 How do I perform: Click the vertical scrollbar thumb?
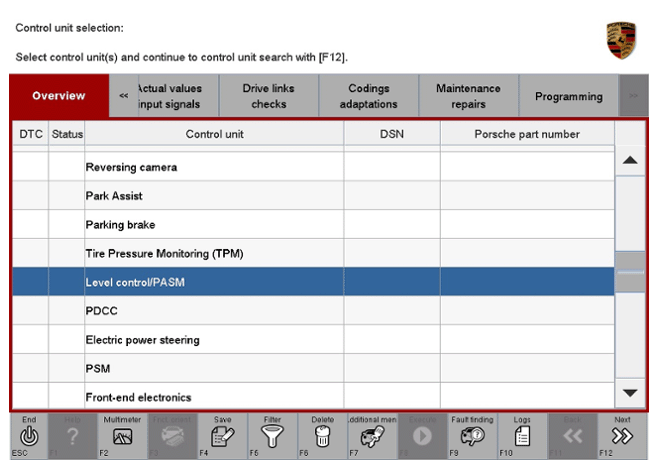(x=630, y=272)
